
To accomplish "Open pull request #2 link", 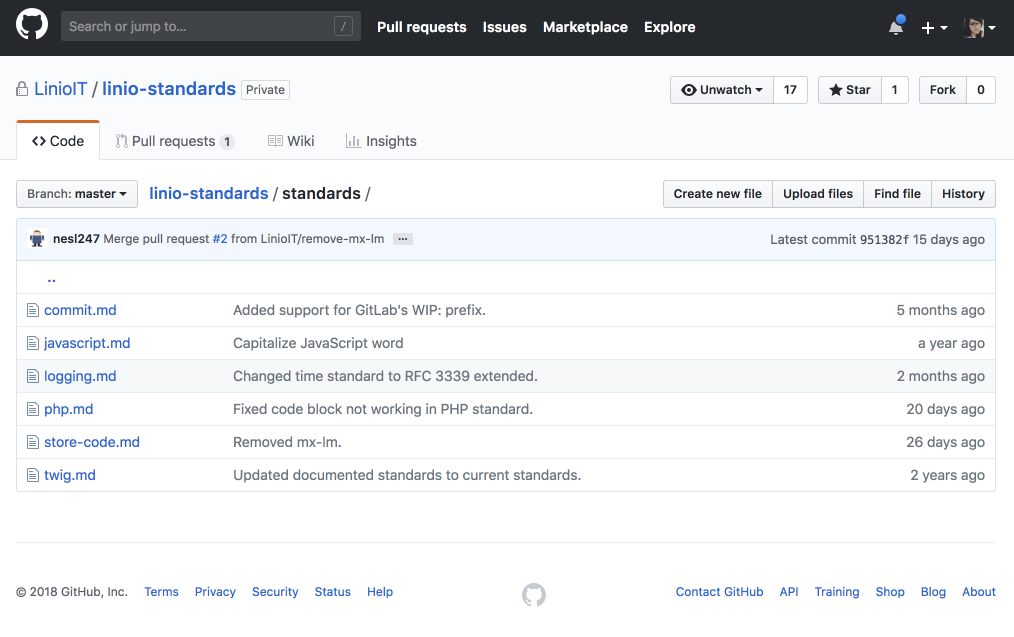I will 220,239.
